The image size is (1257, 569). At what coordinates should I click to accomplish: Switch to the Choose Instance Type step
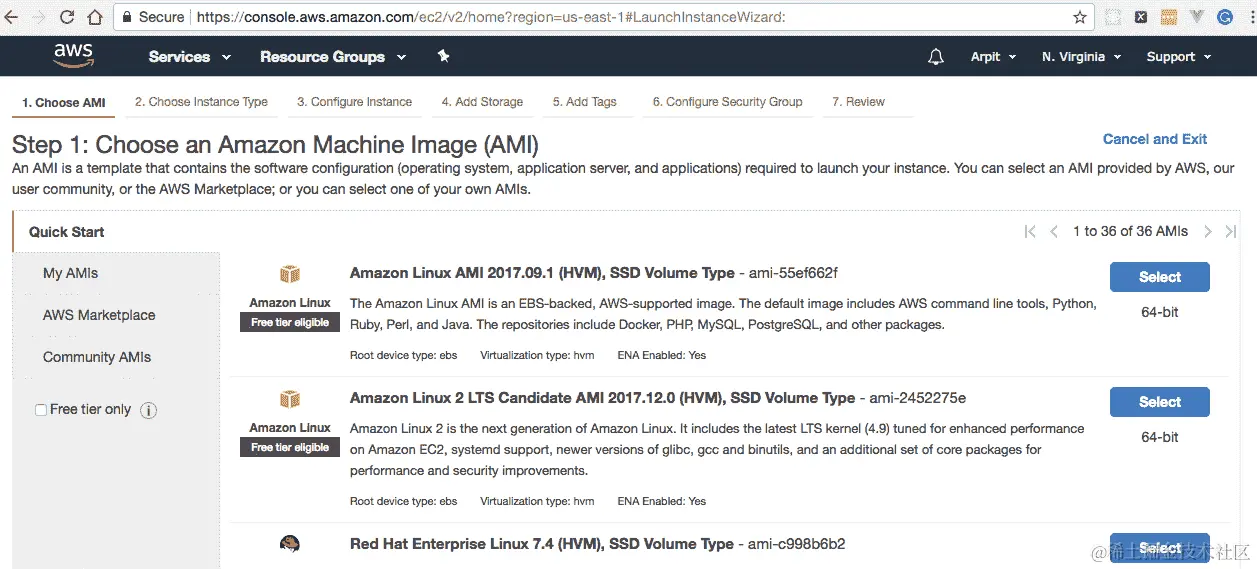(201, 102)
